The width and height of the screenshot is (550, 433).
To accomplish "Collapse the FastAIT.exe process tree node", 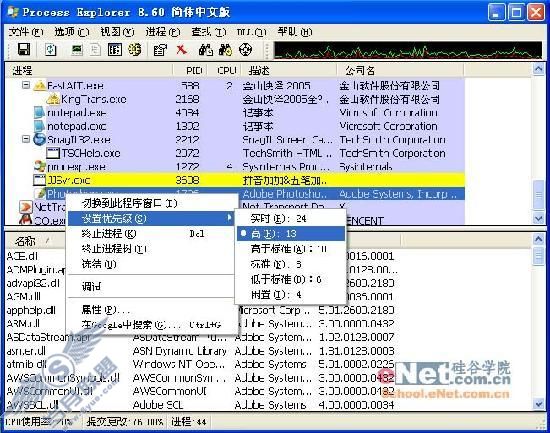I will [26, 85].
